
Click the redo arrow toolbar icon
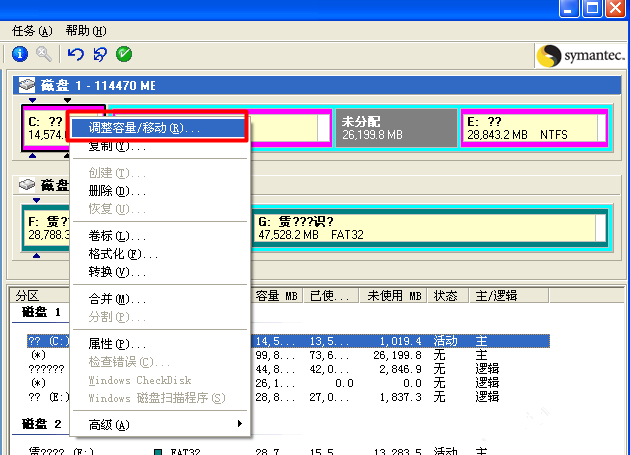tap(99, 54)
